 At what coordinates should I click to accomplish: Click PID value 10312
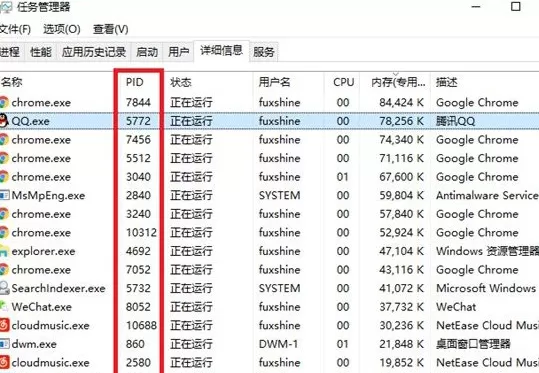[141, 232]
